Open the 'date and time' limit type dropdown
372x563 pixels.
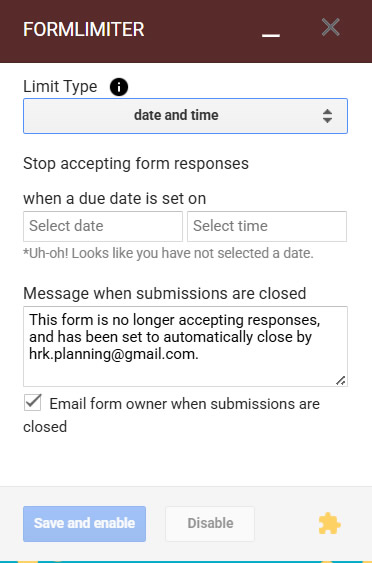[185, 116]
